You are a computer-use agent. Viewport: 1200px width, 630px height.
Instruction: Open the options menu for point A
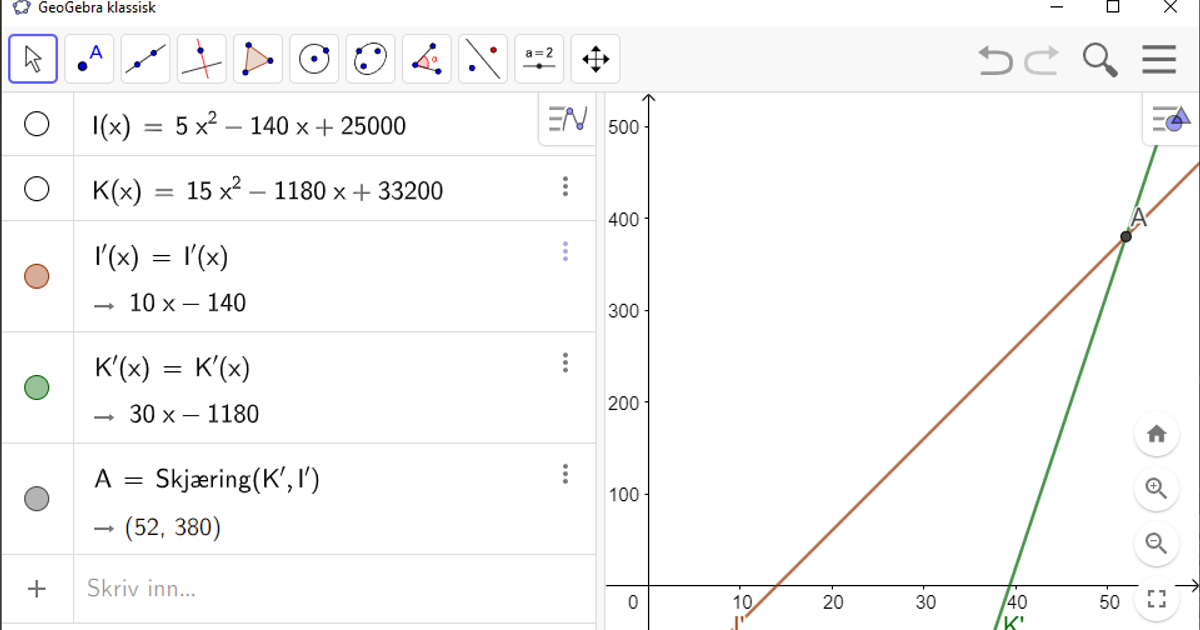566,473
